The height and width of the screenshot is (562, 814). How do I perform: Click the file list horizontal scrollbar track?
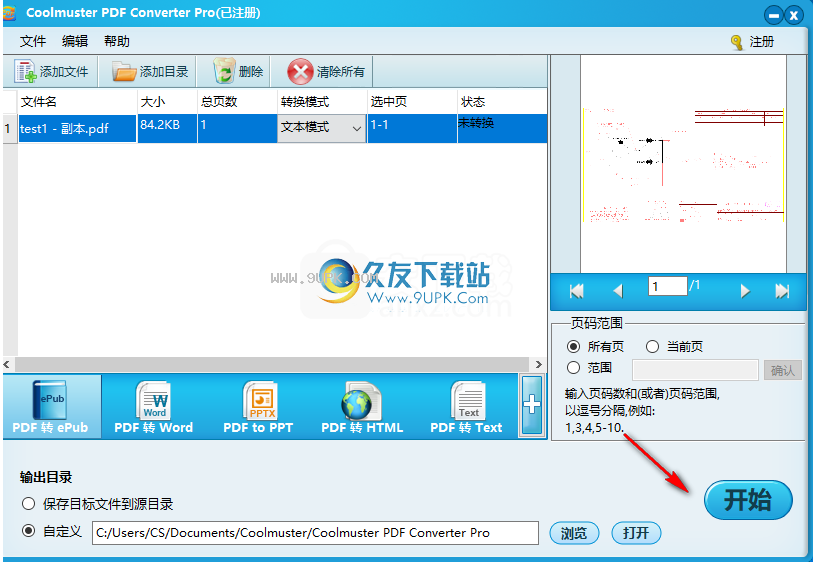(x=272, y=364)
